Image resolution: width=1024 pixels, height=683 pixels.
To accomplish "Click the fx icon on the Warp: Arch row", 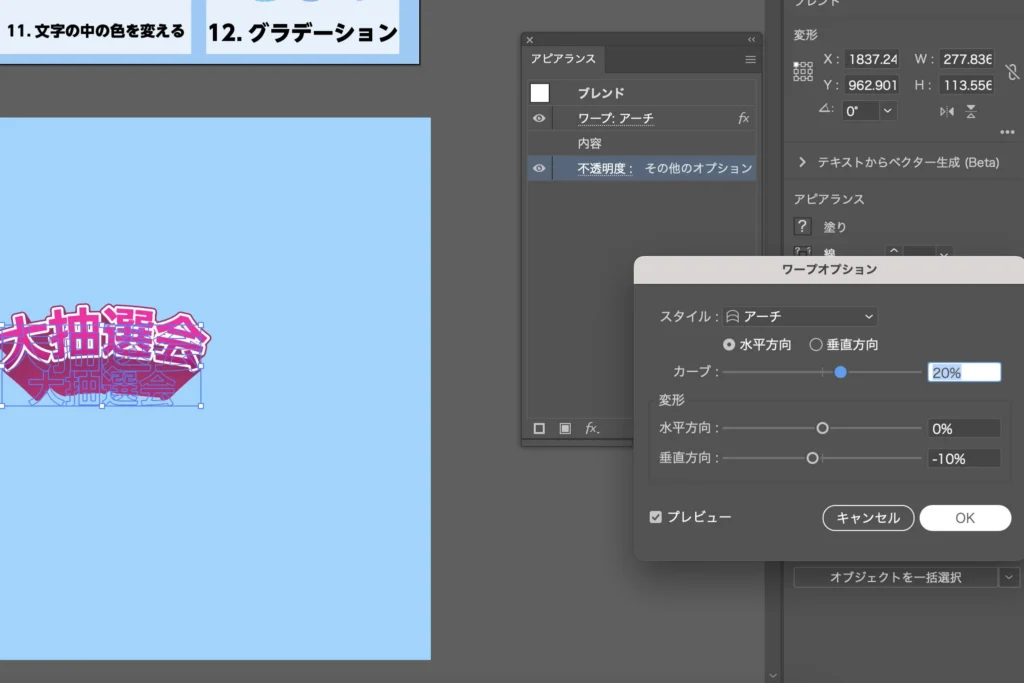I will [743, 118].
